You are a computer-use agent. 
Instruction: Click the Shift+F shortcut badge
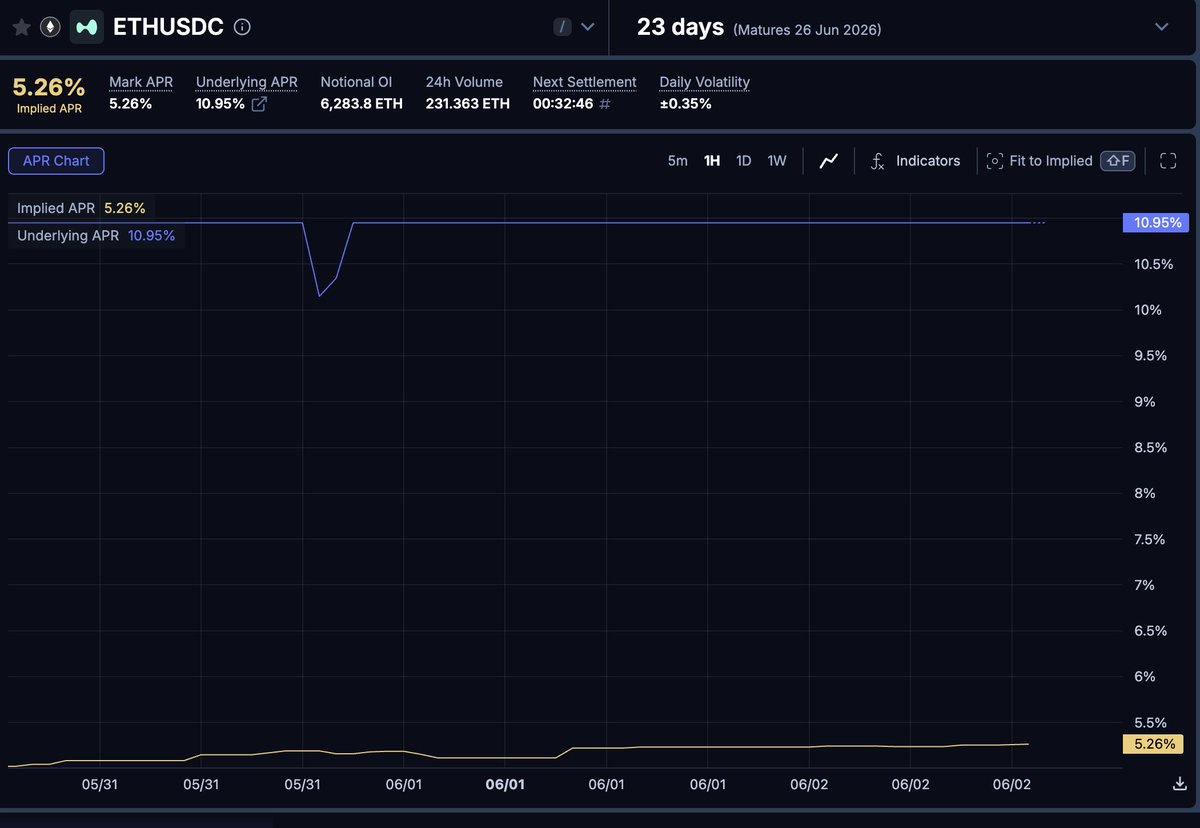[x=1118, y=161]
